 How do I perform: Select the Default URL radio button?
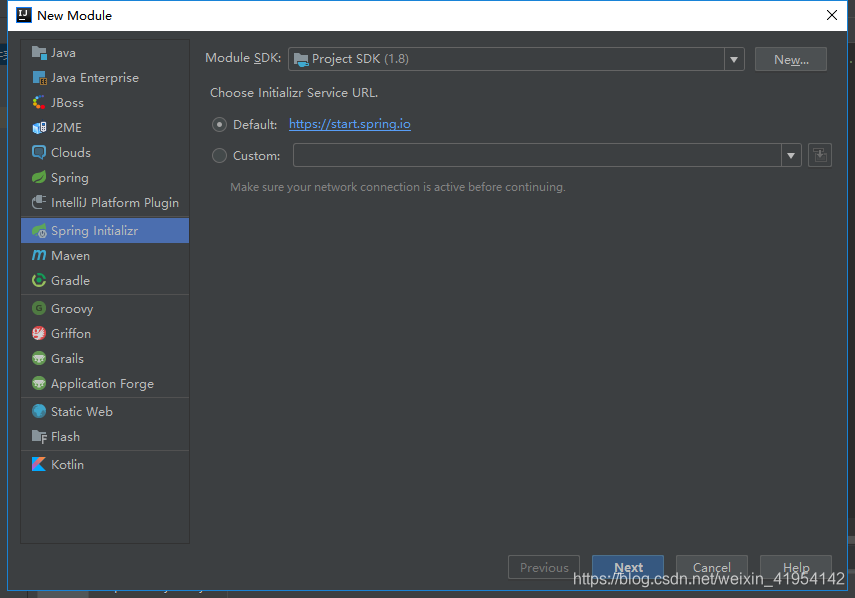219,125
